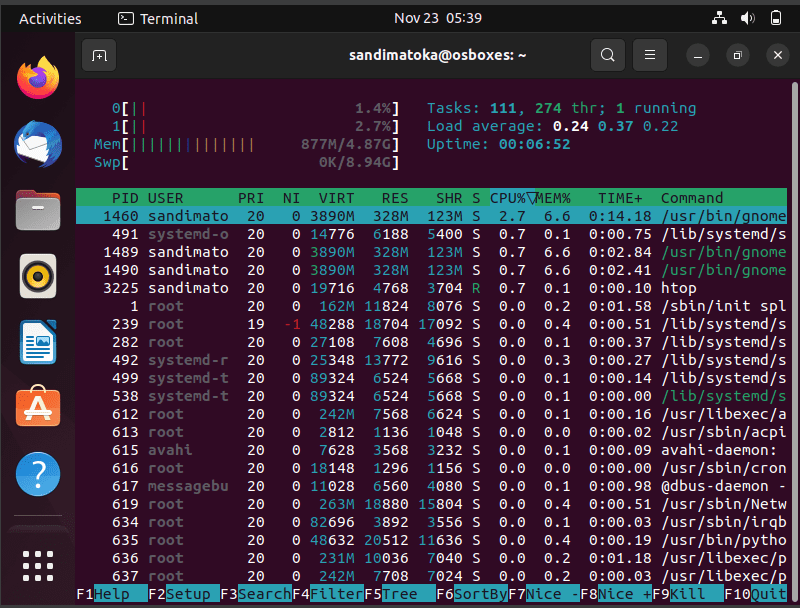Click the Mem usage bar meter
The height and width of the screenshot is (608, 800).
(x=246, y=144)
